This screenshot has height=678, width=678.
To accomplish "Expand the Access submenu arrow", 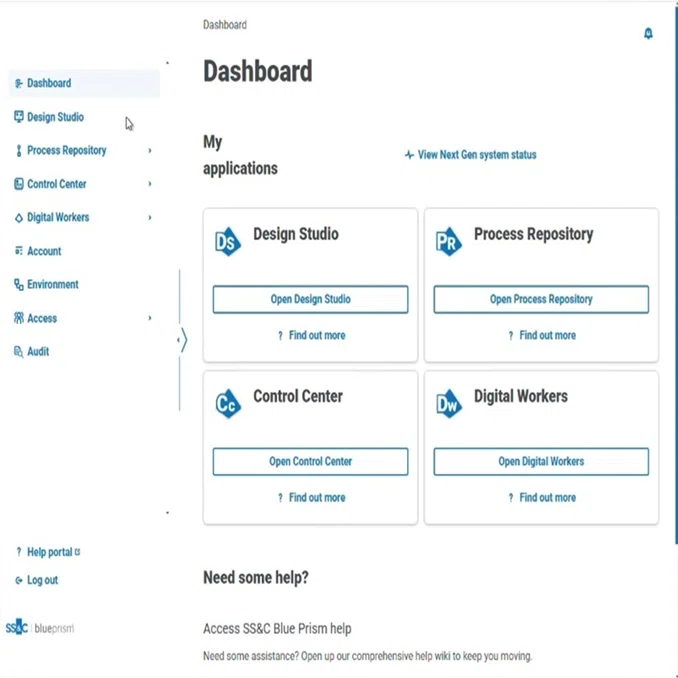I will (x=150, y=318).
